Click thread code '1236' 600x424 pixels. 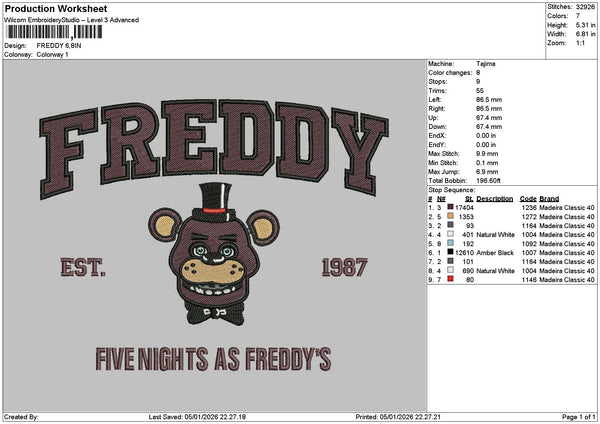pyautogui.click(x=529, y=207)
